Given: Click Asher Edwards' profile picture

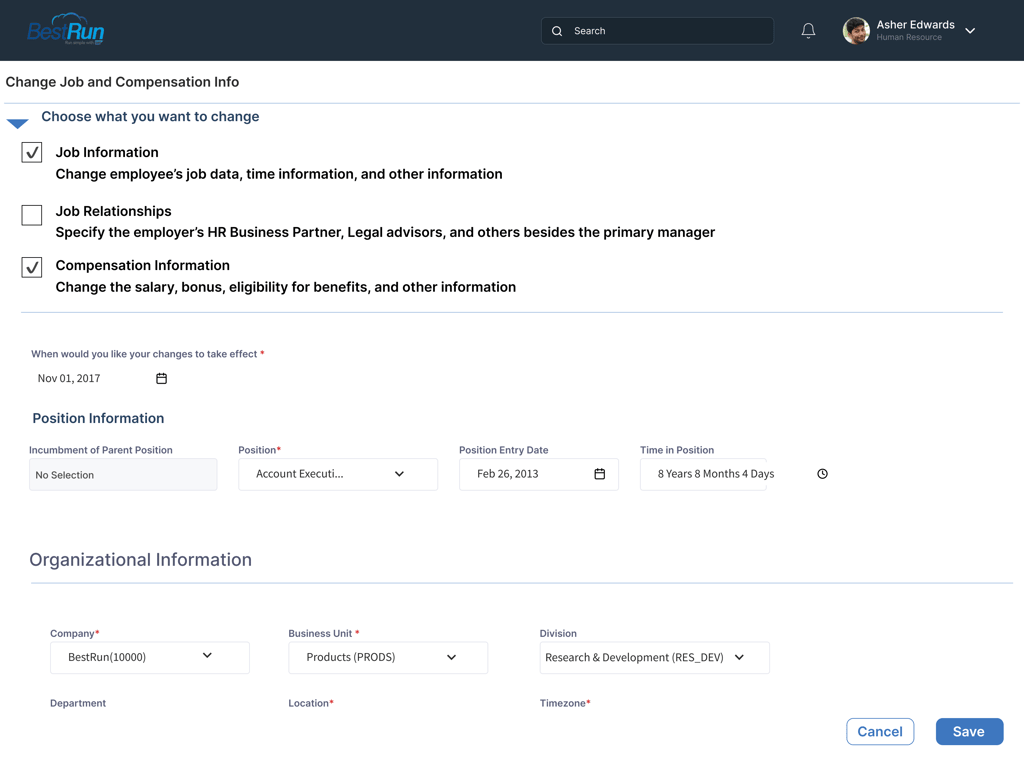Looking at the screenshot, I should tap(856, 30).
